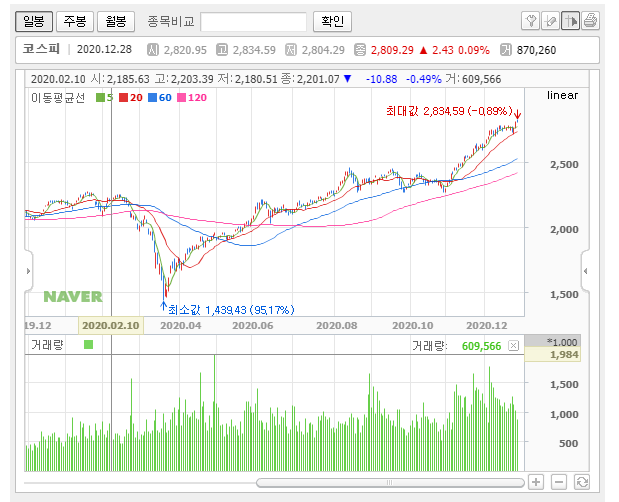619x502 pixels.
Task: Switch to the 주봉 weekly chart
Action: (x=75, y=21)
